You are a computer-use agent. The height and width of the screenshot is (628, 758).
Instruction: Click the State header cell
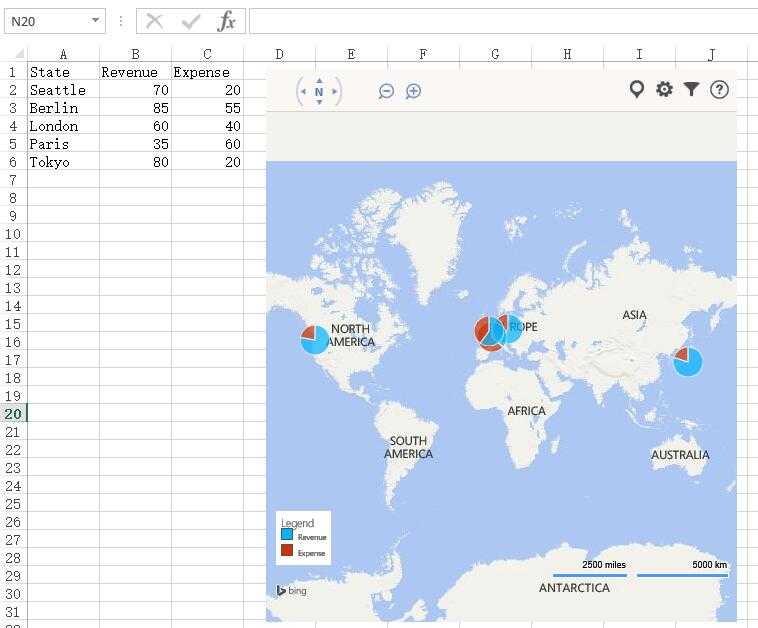(x=63, y=72)
